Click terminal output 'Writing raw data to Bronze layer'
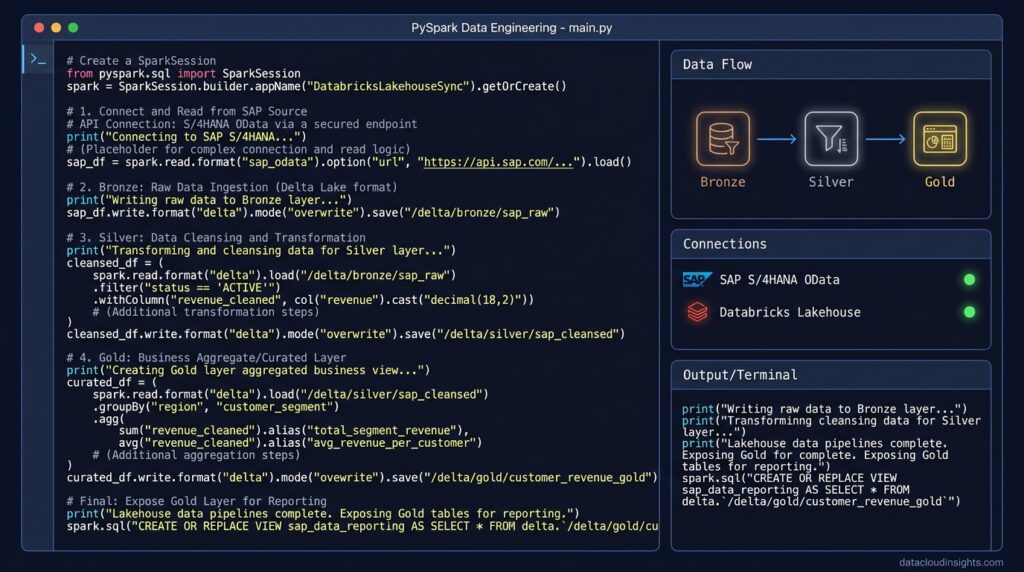Image resolution: width=1024 pixels, height=572 pixels. point(824,409)
